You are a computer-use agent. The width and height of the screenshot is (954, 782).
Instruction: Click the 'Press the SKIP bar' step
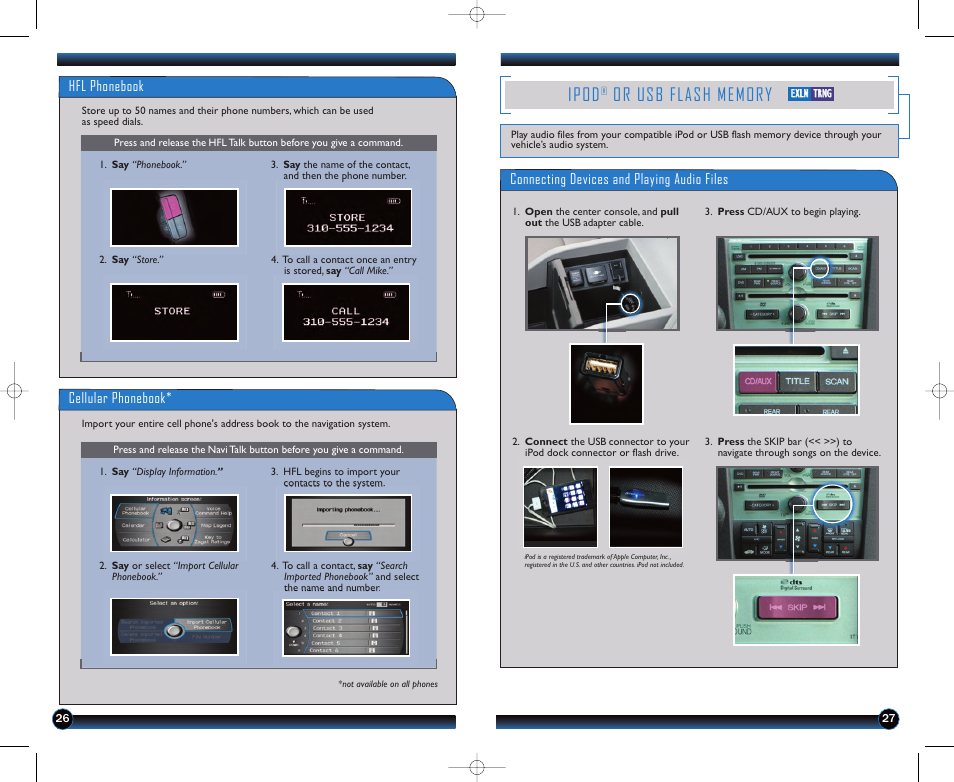tap(793, 447)
